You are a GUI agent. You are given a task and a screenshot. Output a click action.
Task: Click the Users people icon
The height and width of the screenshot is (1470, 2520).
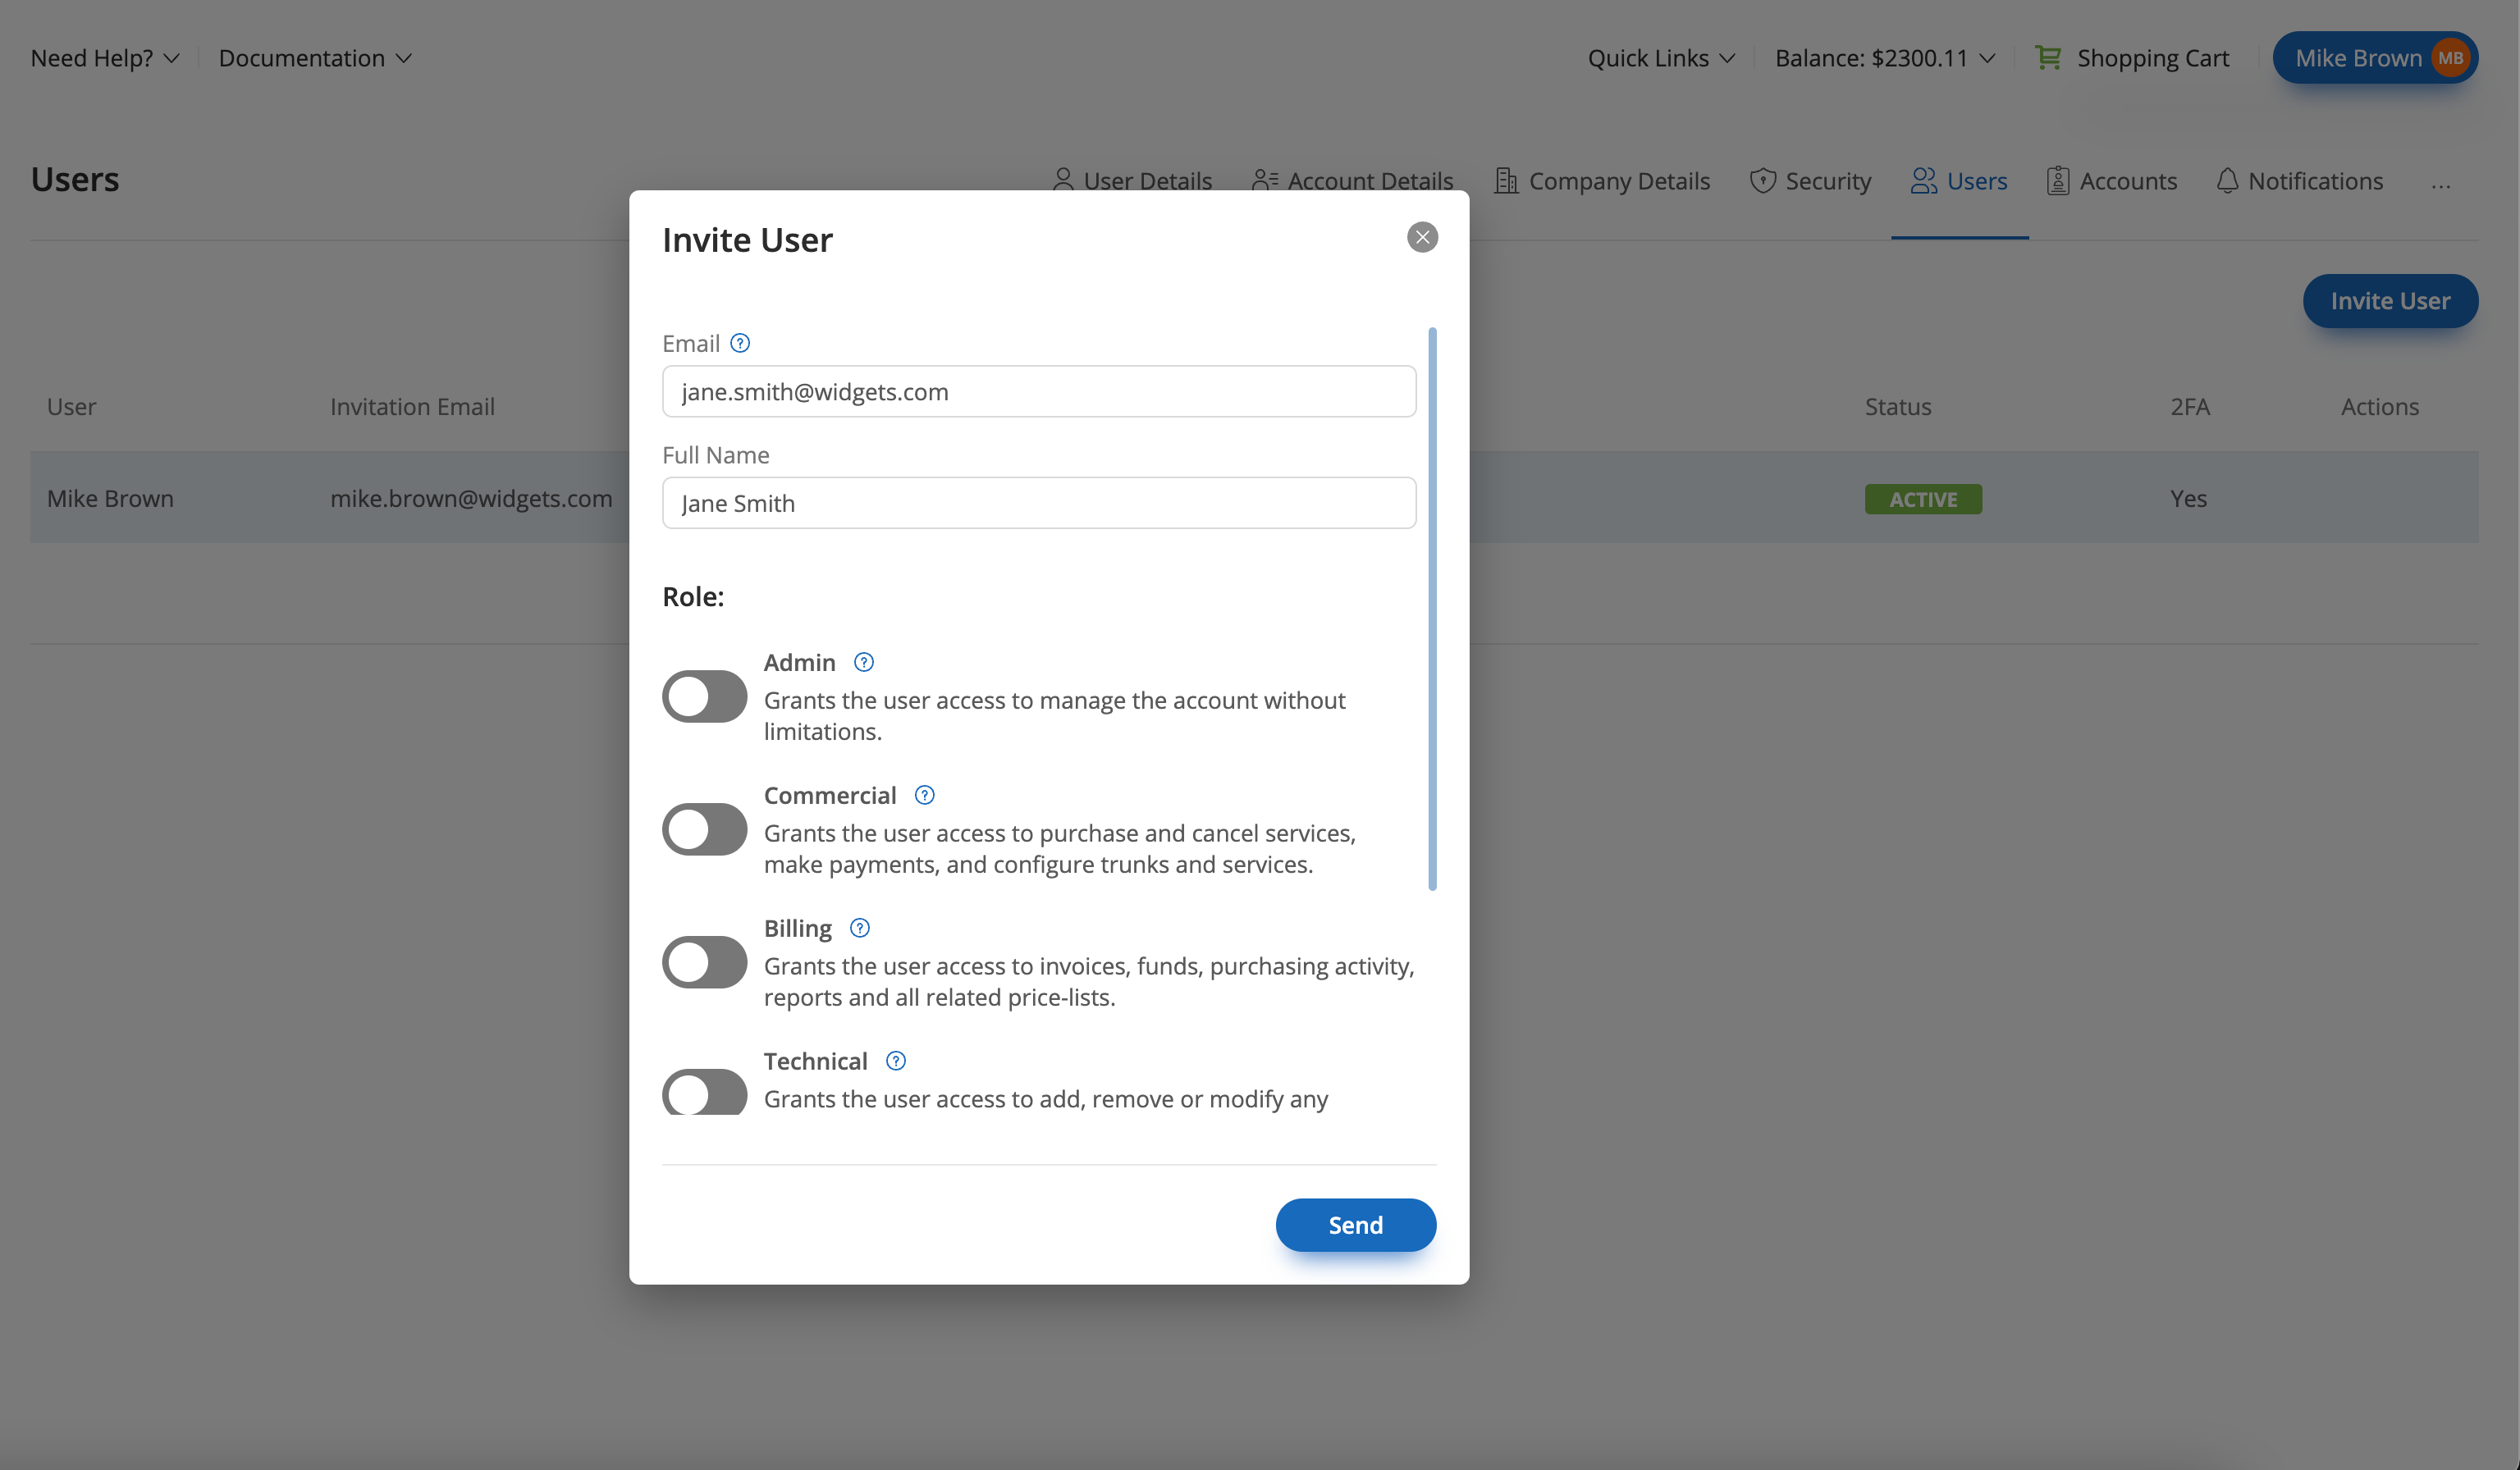pyautogui.click(x=1924, y=180)
